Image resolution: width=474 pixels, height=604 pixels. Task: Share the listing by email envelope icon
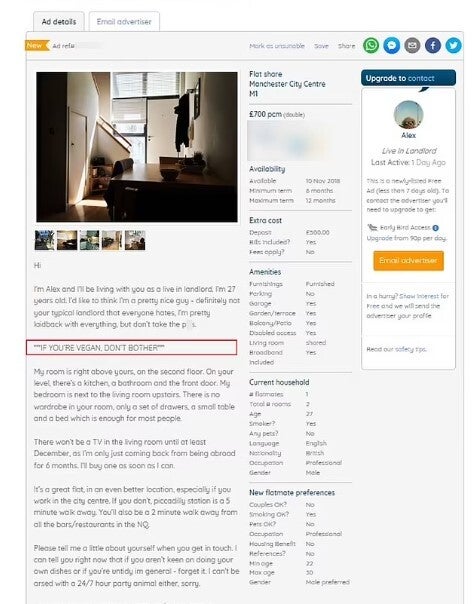coord(412,46)
